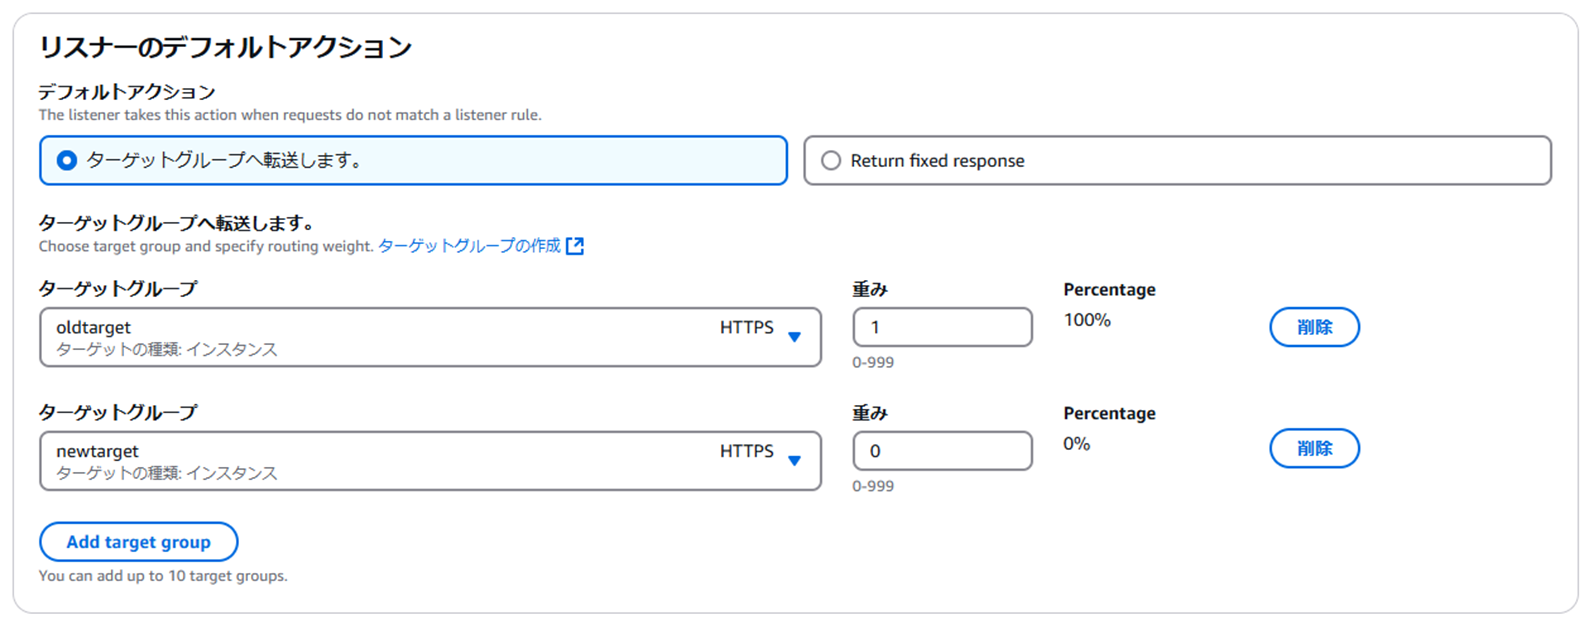
Task: Click the 0% percentage value for newtarget
Action: 1076,444
